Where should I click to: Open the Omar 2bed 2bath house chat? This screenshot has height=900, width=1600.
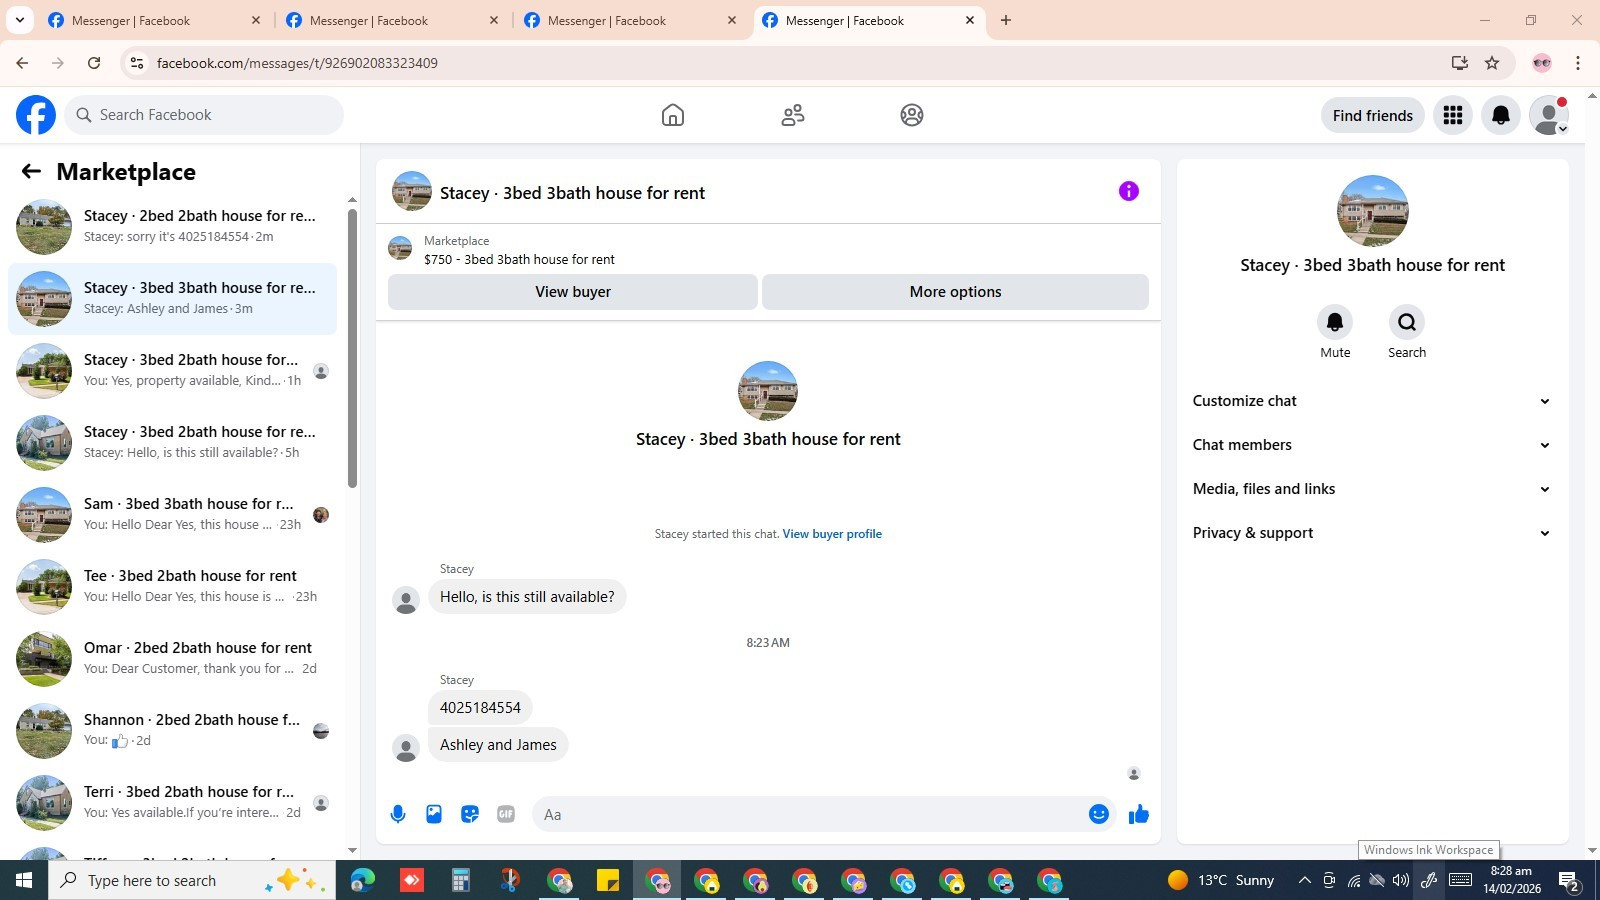pos(172,659)
